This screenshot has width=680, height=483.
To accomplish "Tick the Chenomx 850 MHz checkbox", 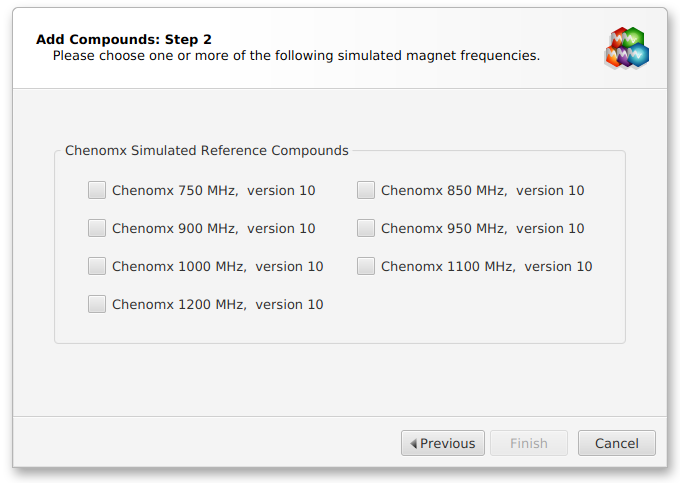I will pyautogui.click(x=366, y=190).
